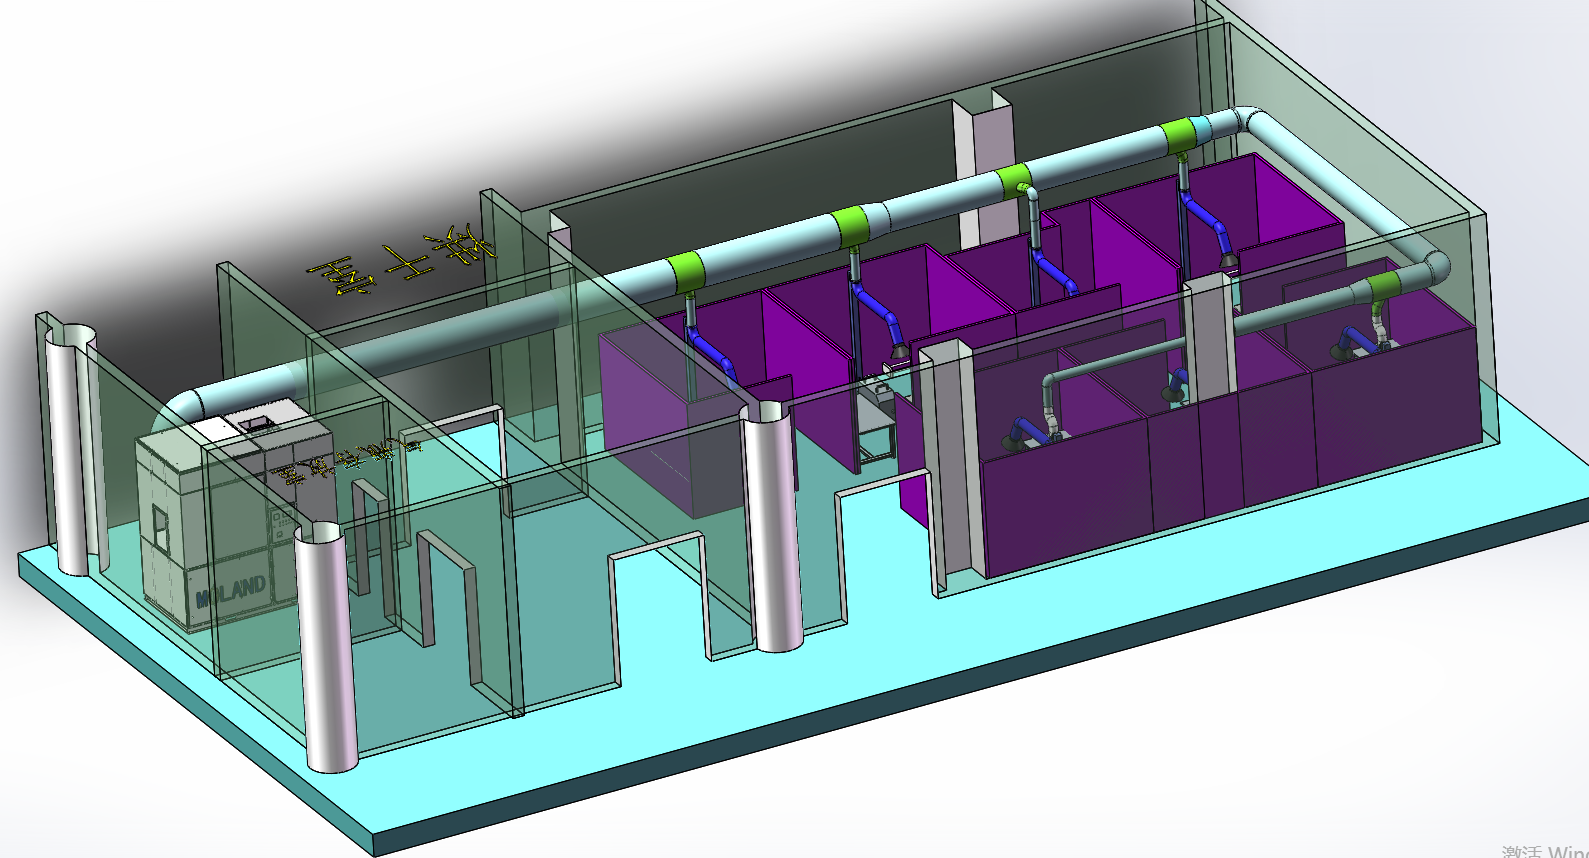This screenshot has width=1589, height=858.
Task: Click the round column at the far left corner
Action: [70, 450]
